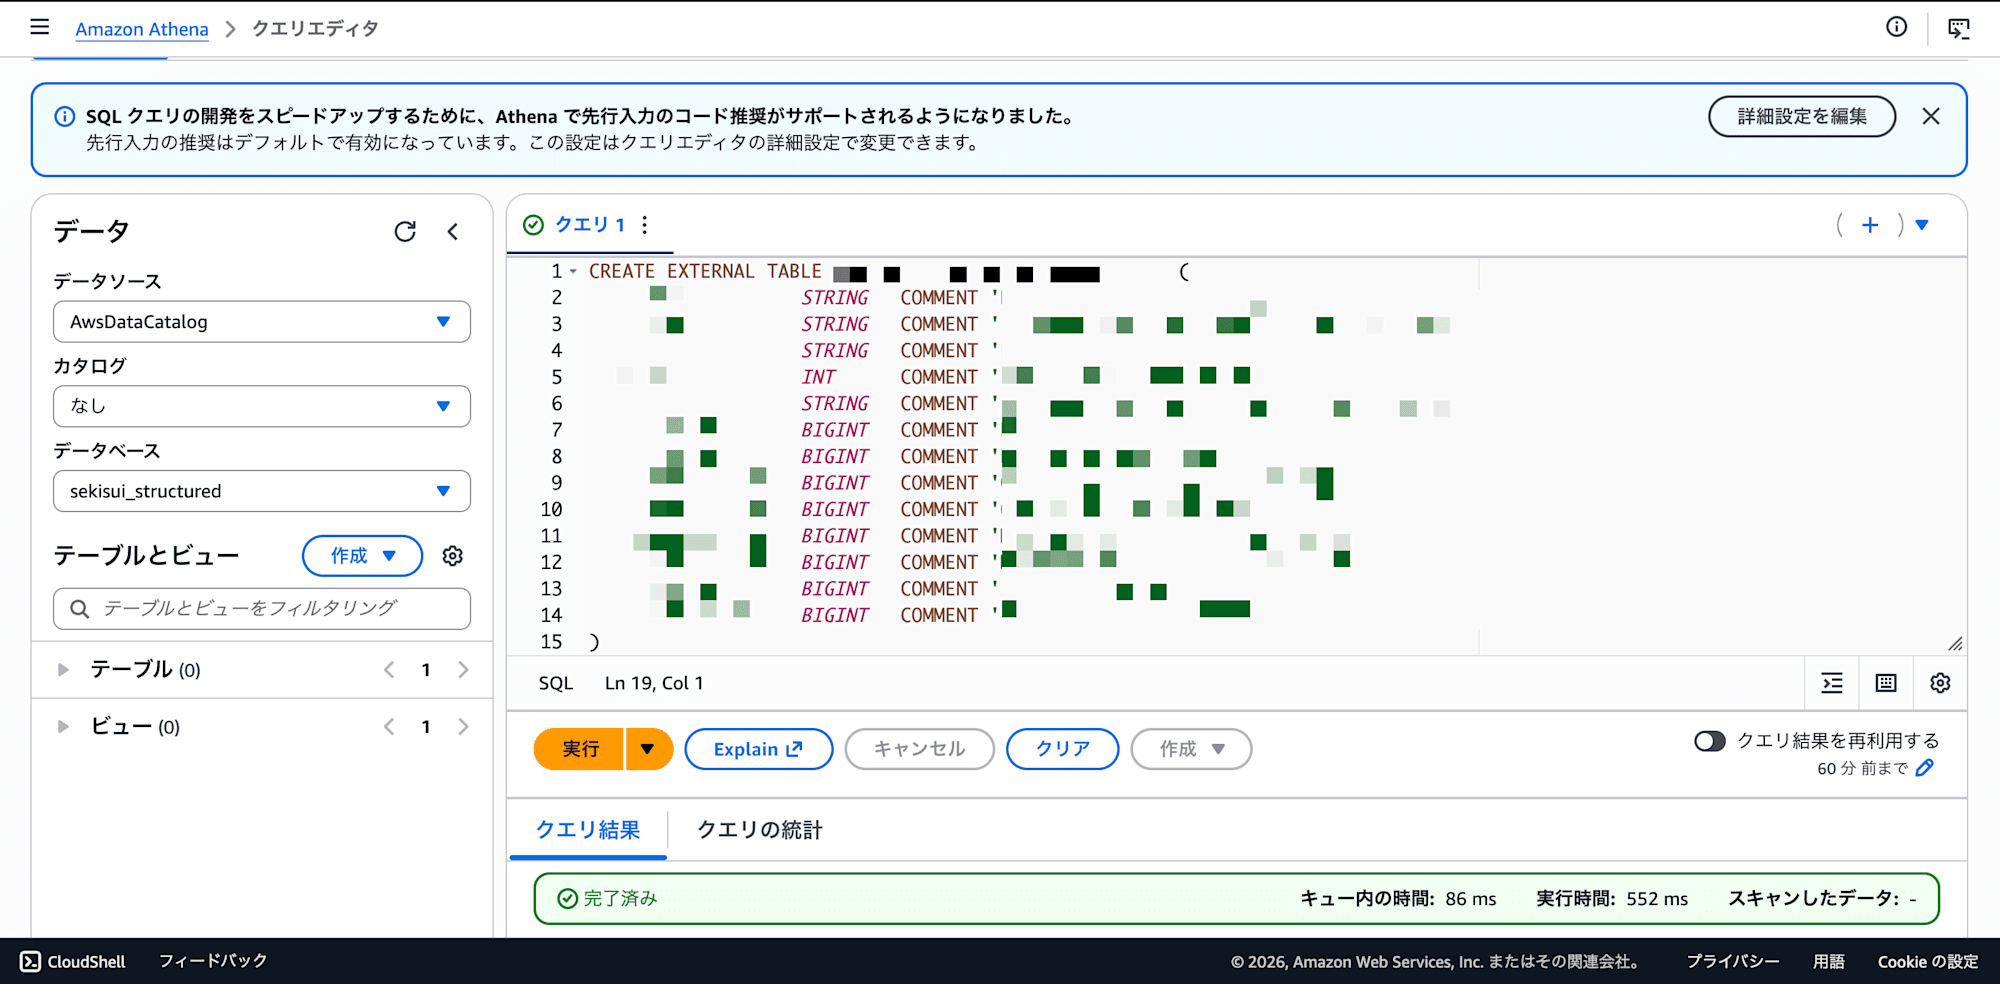Click the 詳細設定を編集 button
The height and width of the screenshot is (984, 2000).
(x=1802, y=116)
